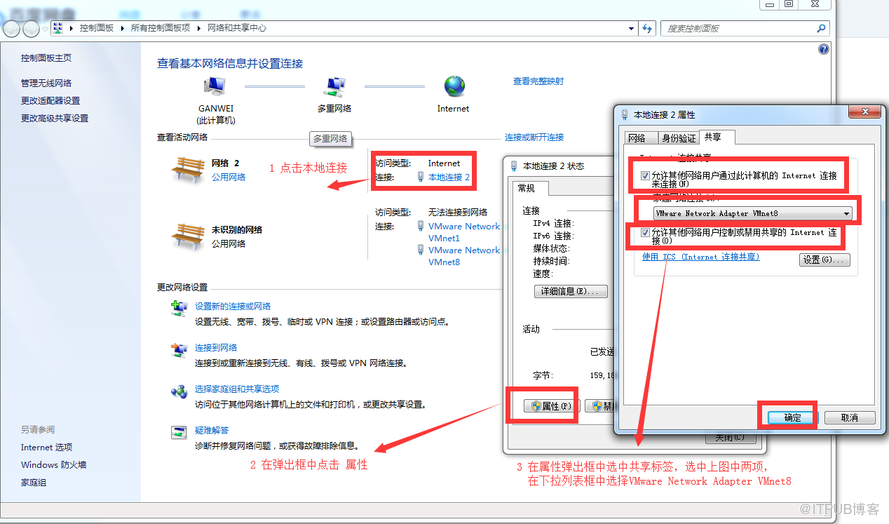
Task: Click the 疑难解答 link
Action: pyautogui.click(x=211, y=430)
